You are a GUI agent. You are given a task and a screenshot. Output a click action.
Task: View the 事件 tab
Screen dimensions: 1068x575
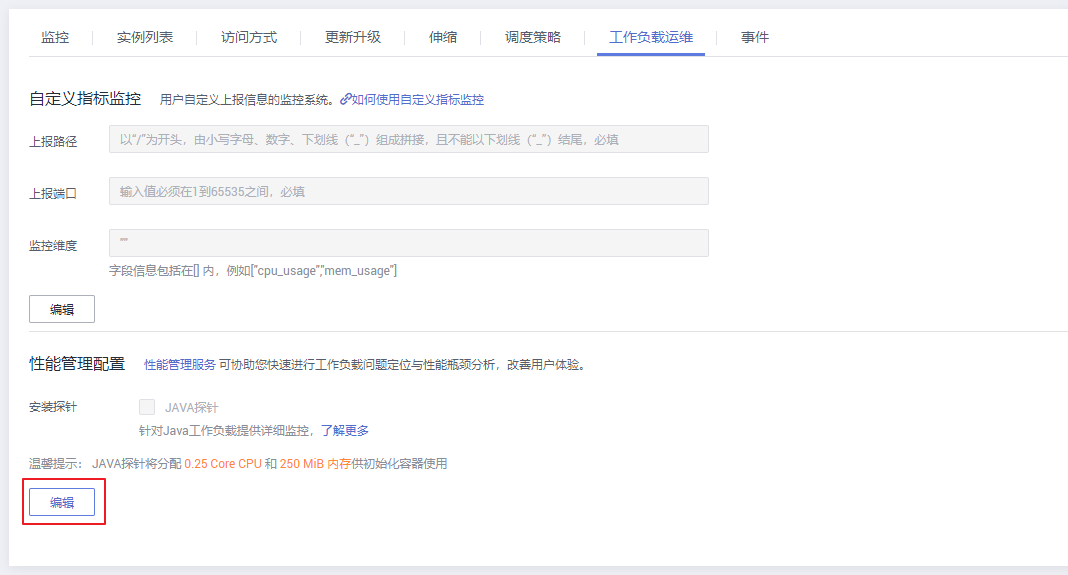[755, 37]
